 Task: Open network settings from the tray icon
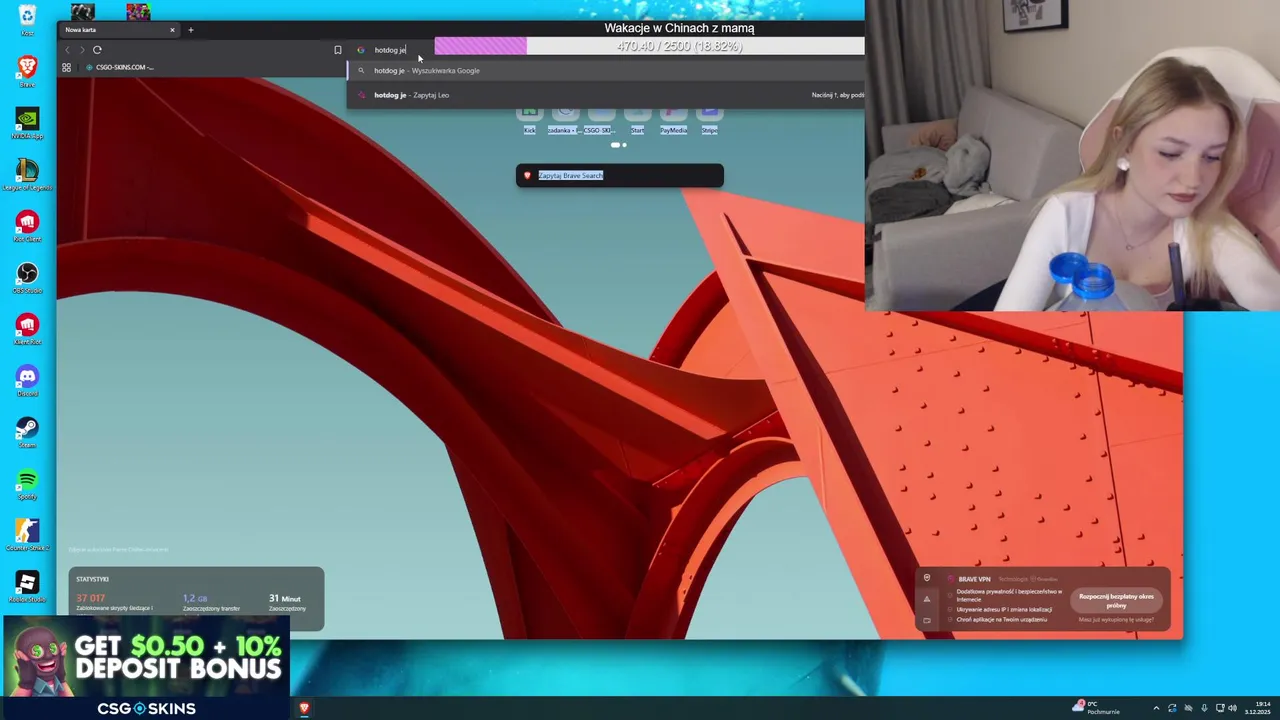pyautogui.click(x=1220, y=708)
